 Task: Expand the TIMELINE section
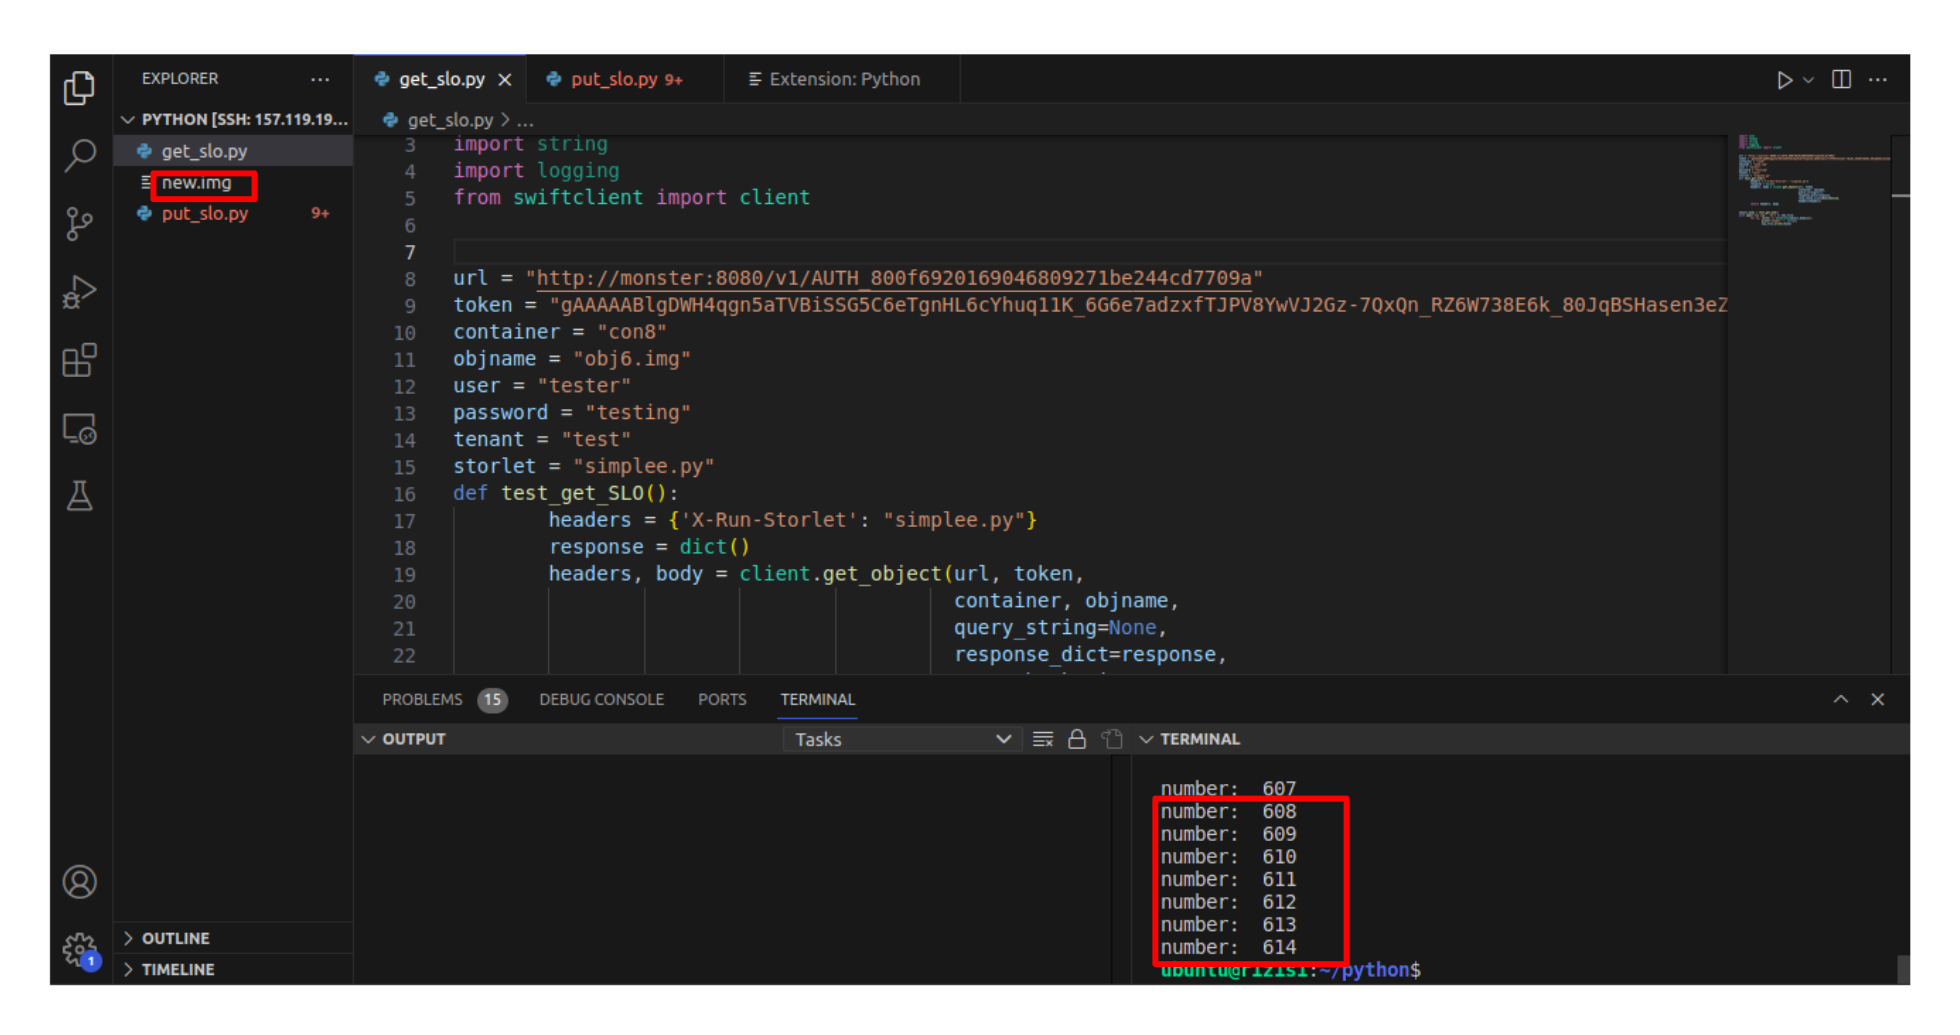pos(177,969)
